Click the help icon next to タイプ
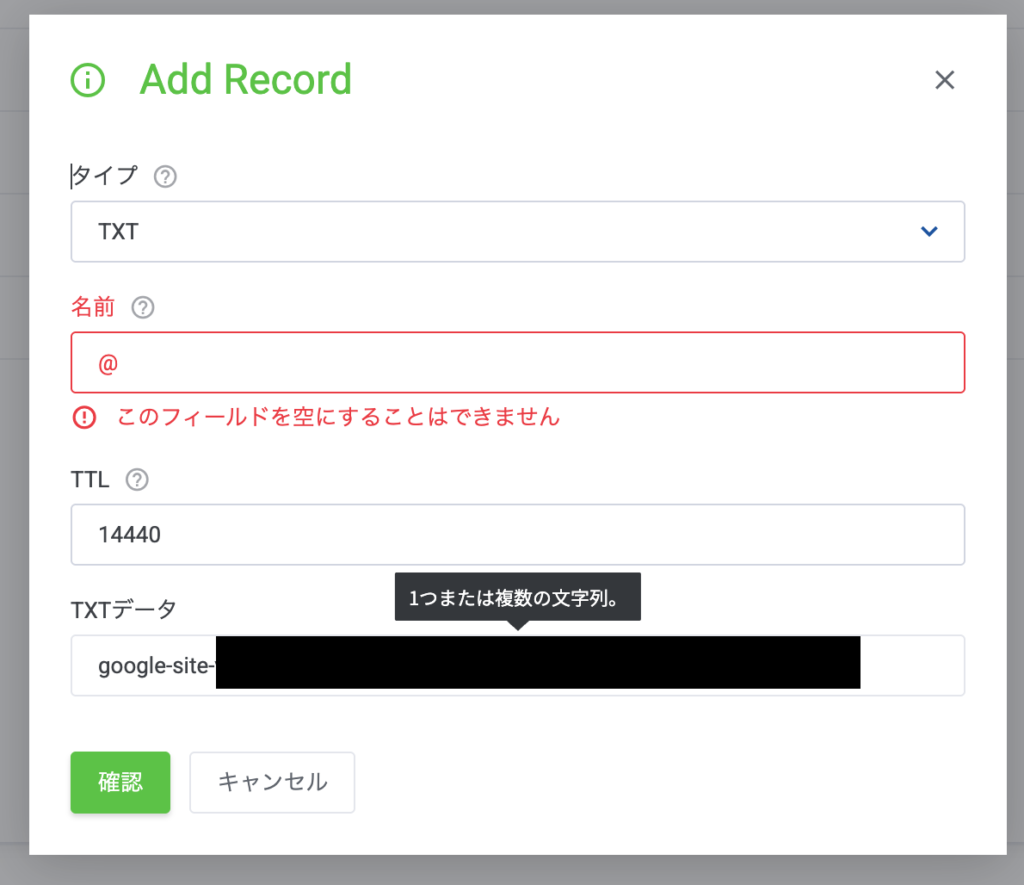 coord(165,177)
